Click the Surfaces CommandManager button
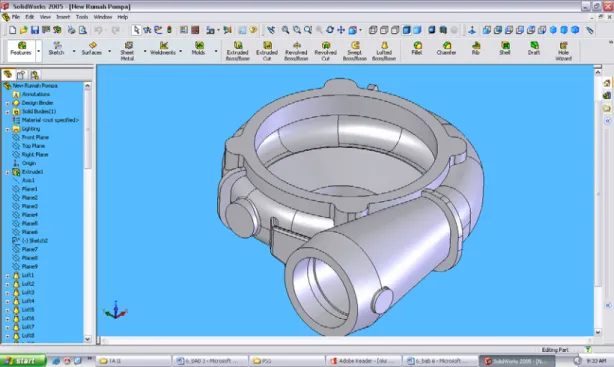 tap(92, 49)
